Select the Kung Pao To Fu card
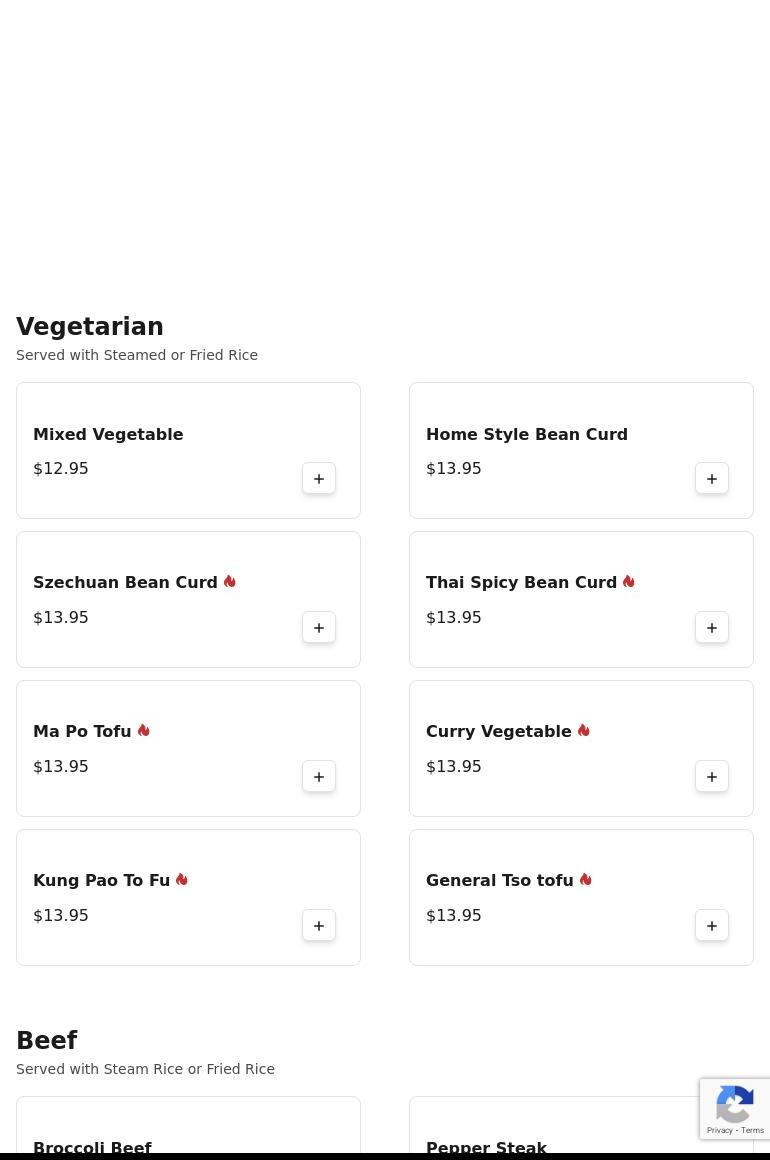 tap(189, 897)
